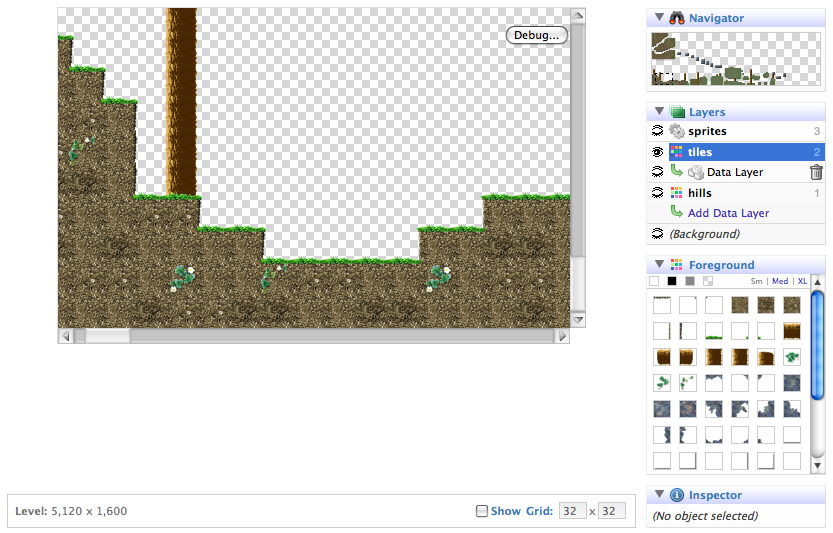Select the (Background) layer
The image size is (833, 533).
pos(704,234)
